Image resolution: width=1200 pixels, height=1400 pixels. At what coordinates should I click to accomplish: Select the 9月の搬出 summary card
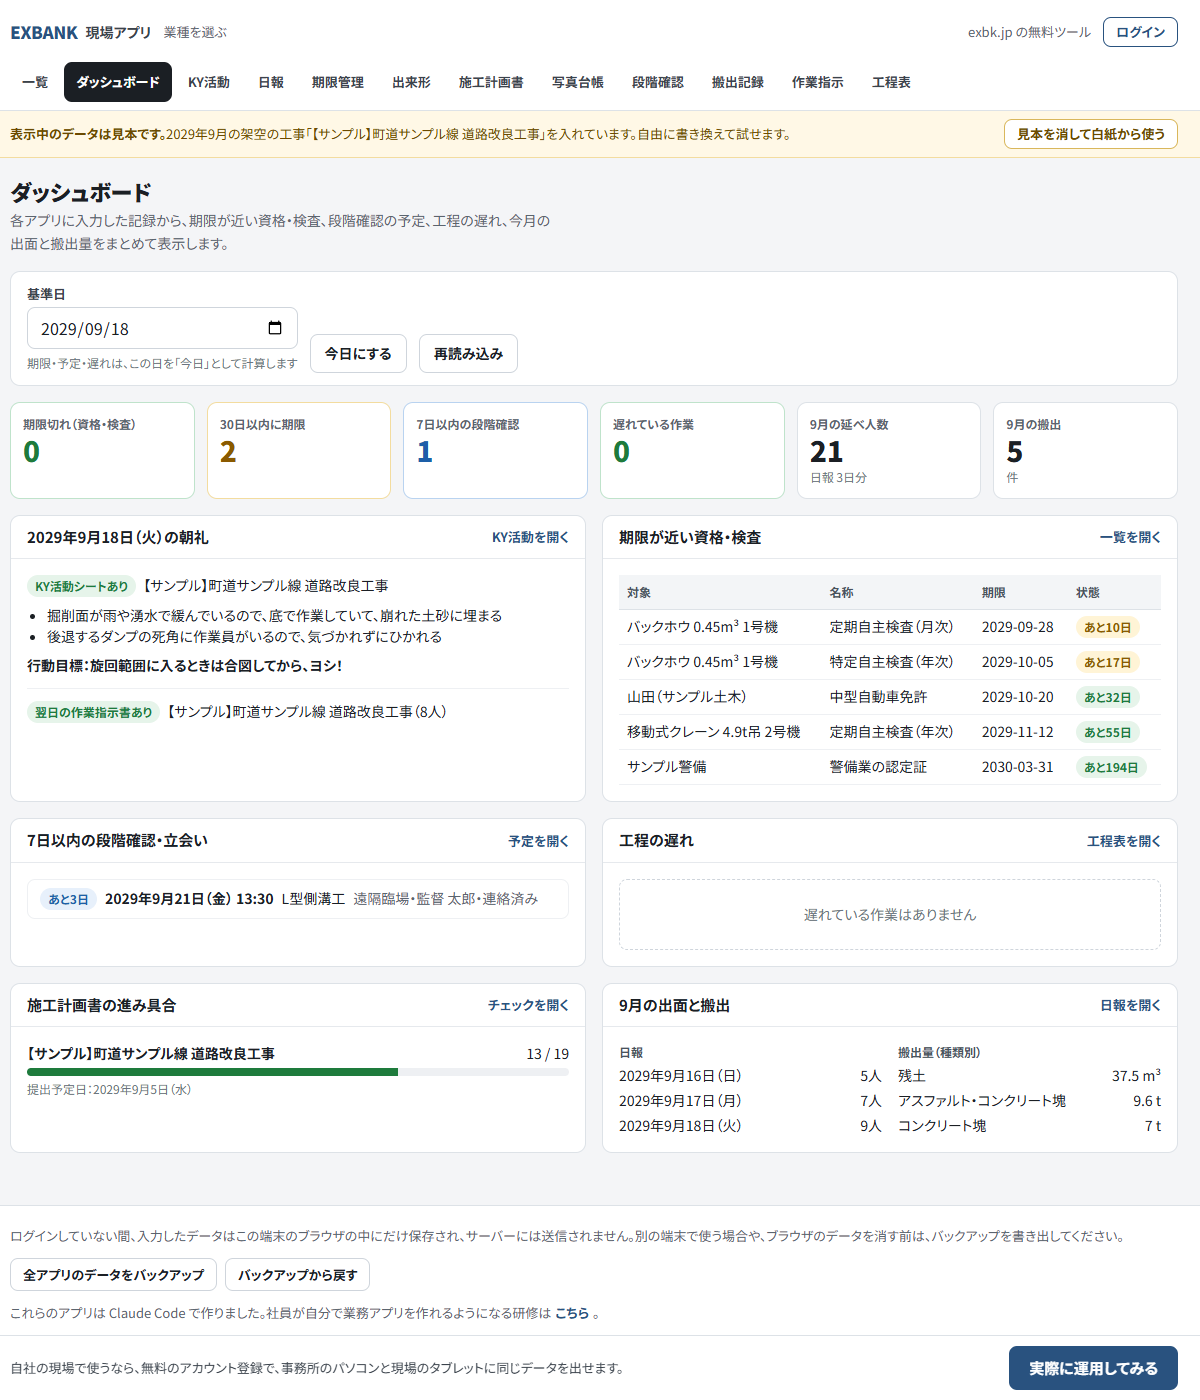pos(1085,450)
